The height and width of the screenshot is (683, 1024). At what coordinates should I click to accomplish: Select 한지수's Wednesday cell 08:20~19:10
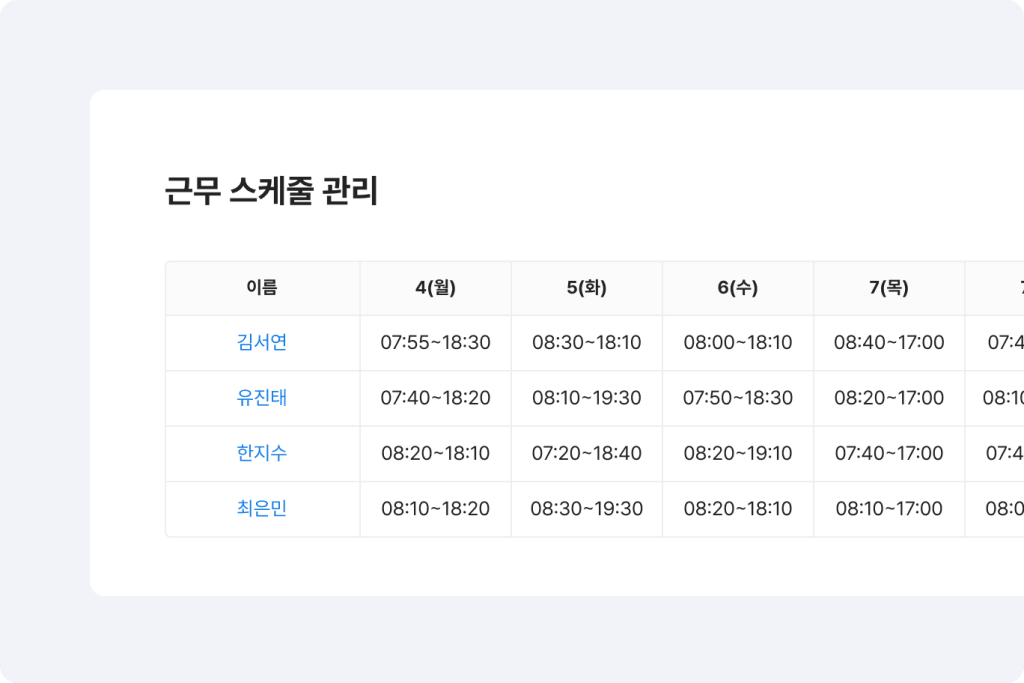click(x=738, y=453)
